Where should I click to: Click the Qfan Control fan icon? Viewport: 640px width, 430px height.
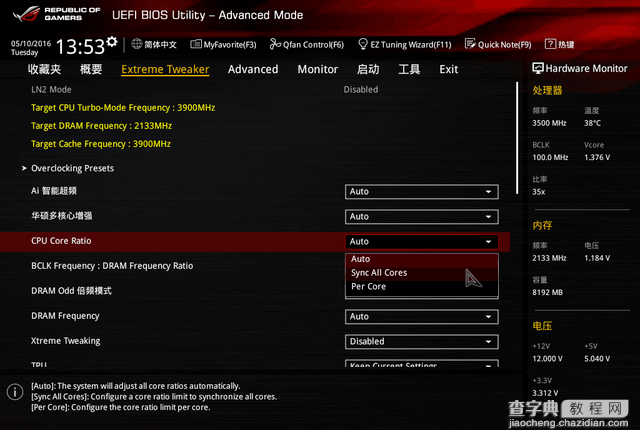275,44
